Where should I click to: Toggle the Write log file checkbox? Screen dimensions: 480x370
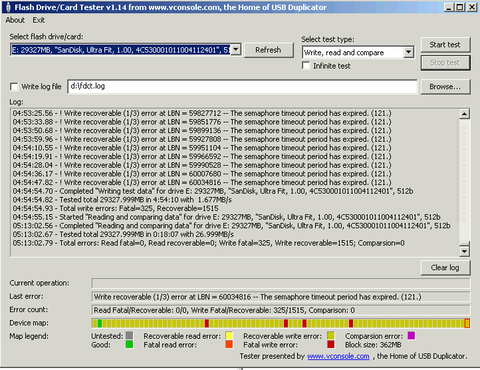click(x=14, y=87)
